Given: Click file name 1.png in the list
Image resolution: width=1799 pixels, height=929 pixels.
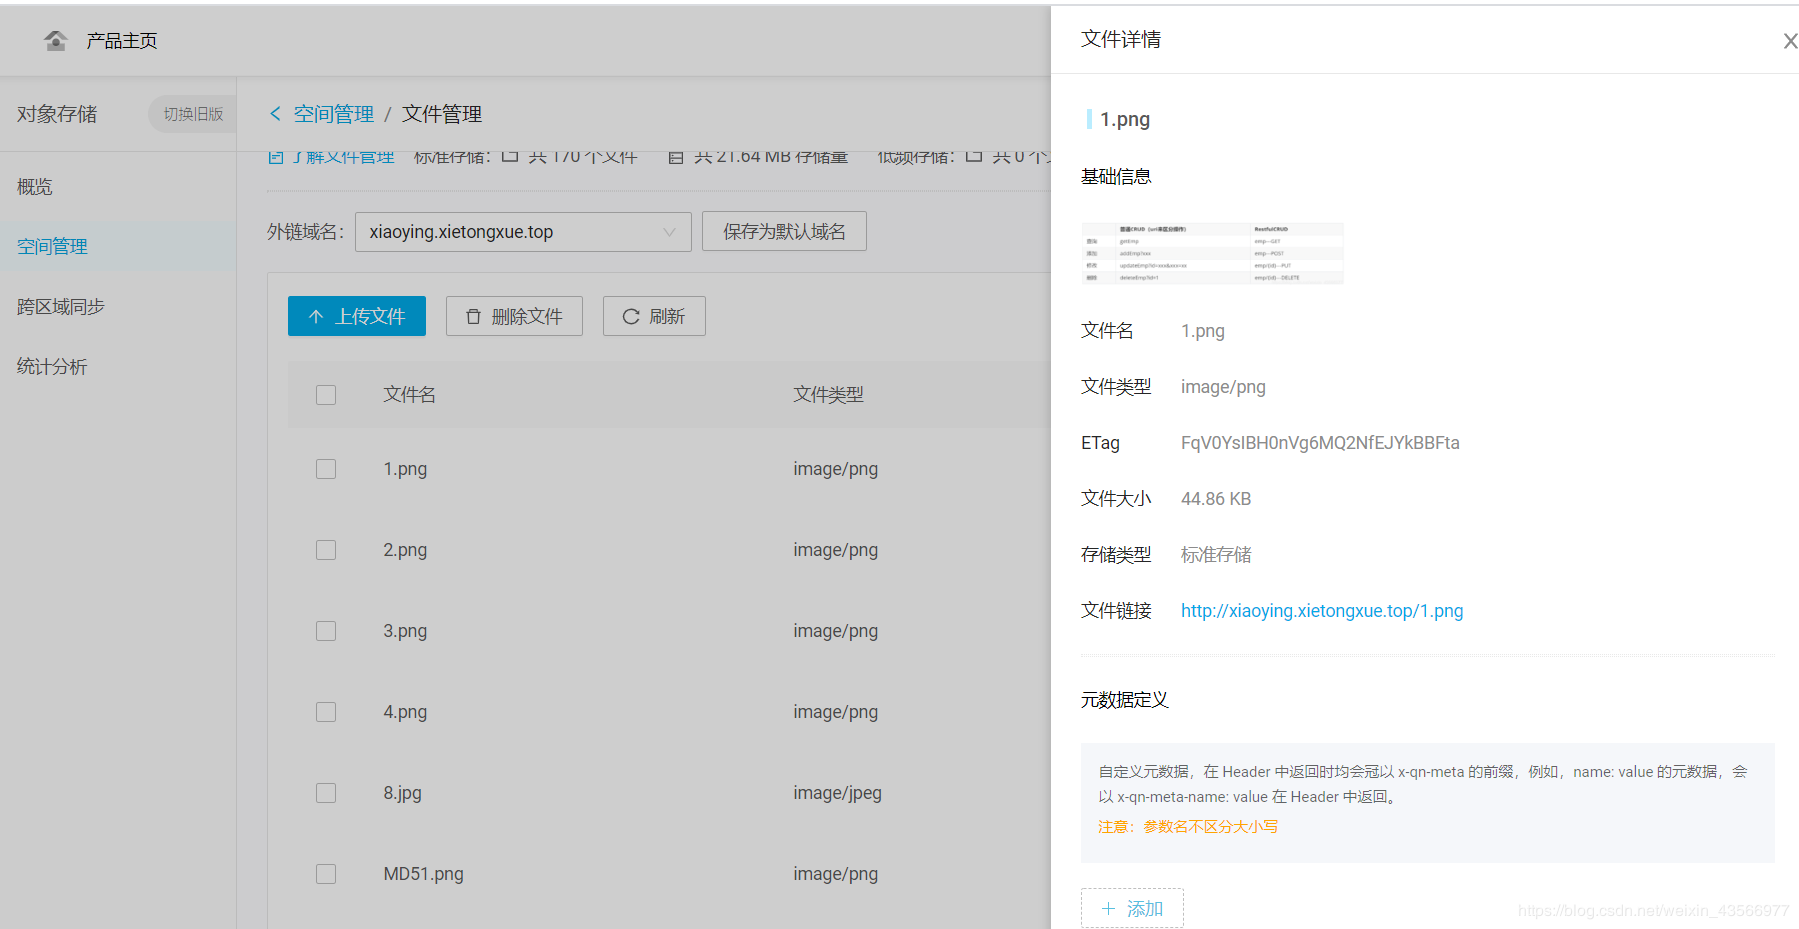Looking at the screenshot, I should click(405, 469).
